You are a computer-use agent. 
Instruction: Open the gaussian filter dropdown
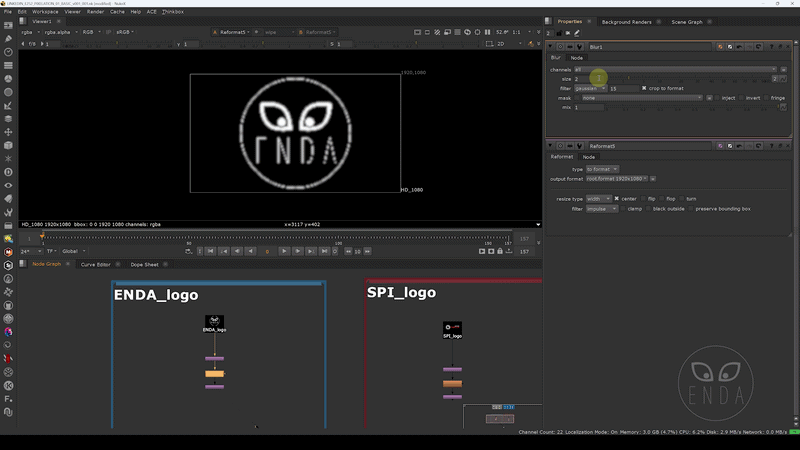point(590,88)
